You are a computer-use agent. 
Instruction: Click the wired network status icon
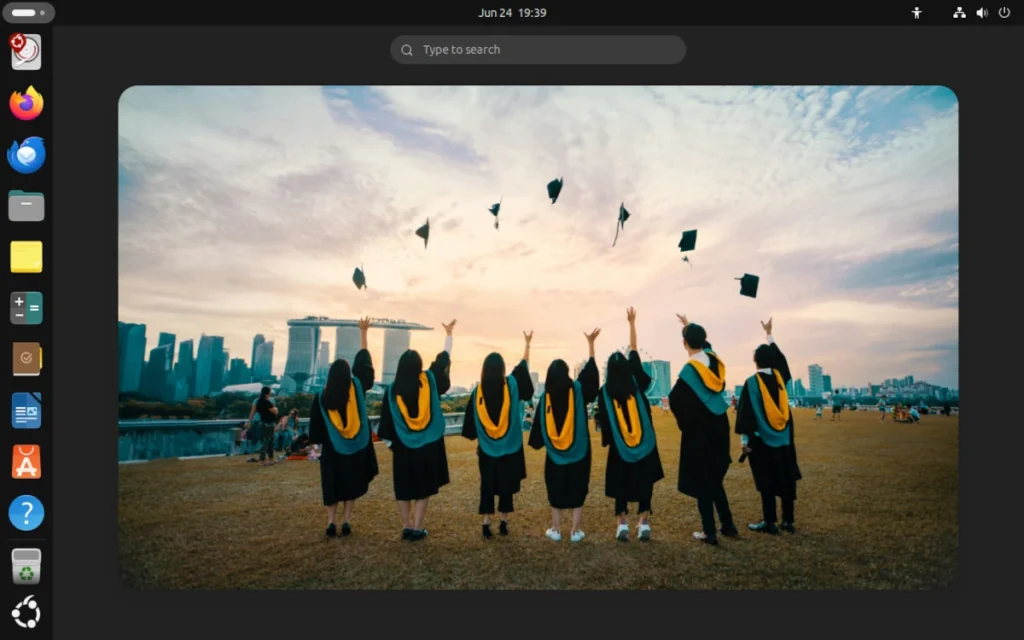(959, 12)
